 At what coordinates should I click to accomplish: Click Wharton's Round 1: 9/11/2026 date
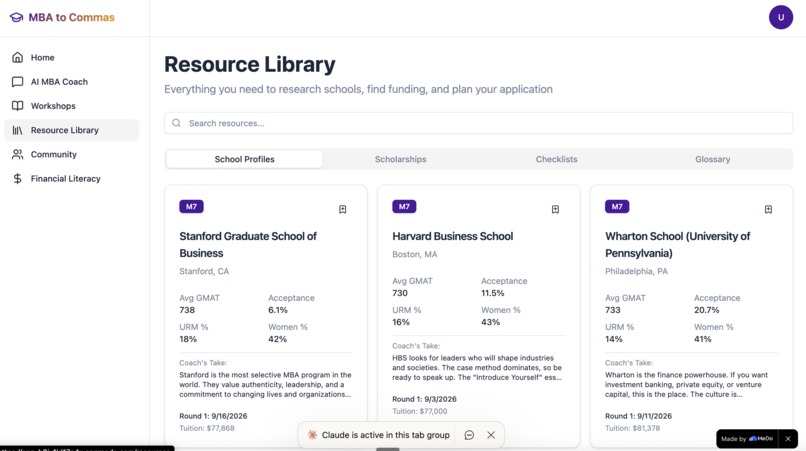(638, 416)
